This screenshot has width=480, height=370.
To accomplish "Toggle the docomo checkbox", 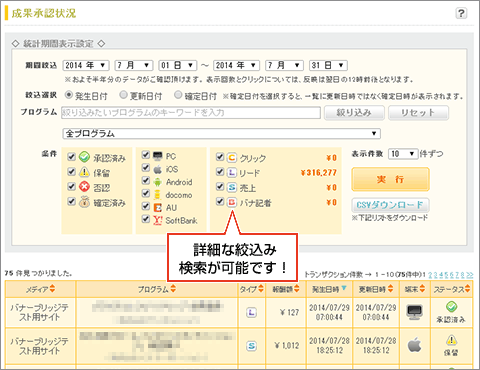I will tap(146, 193).
